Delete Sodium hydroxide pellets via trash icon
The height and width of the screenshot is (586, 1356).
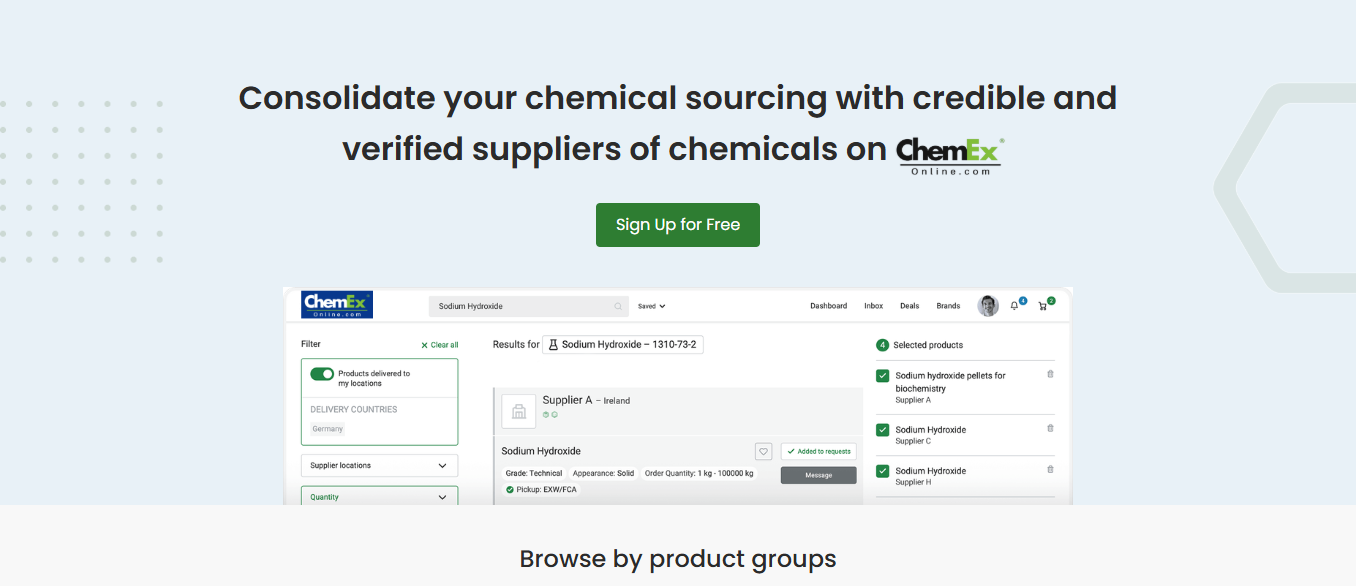[x=1050, y=374]
